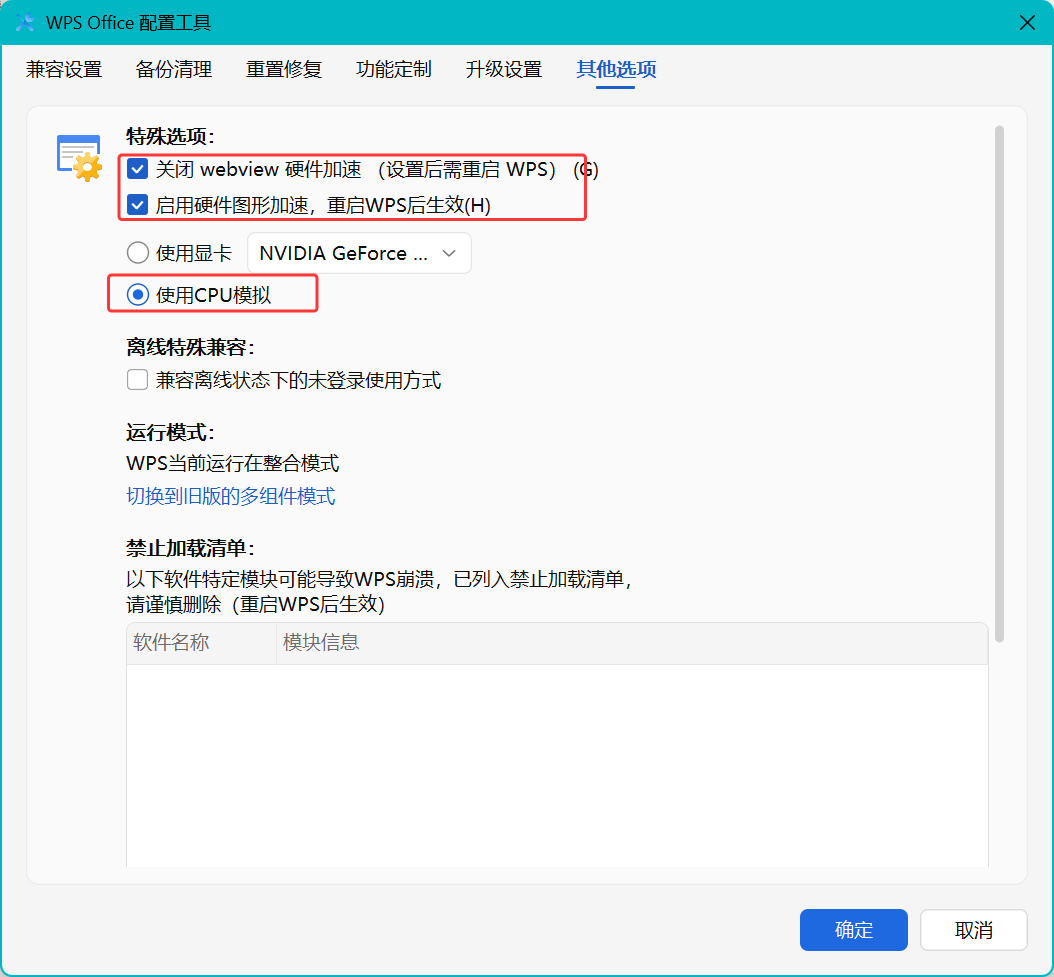Click the 离线特殊兼容 section heading

[190, 348]
